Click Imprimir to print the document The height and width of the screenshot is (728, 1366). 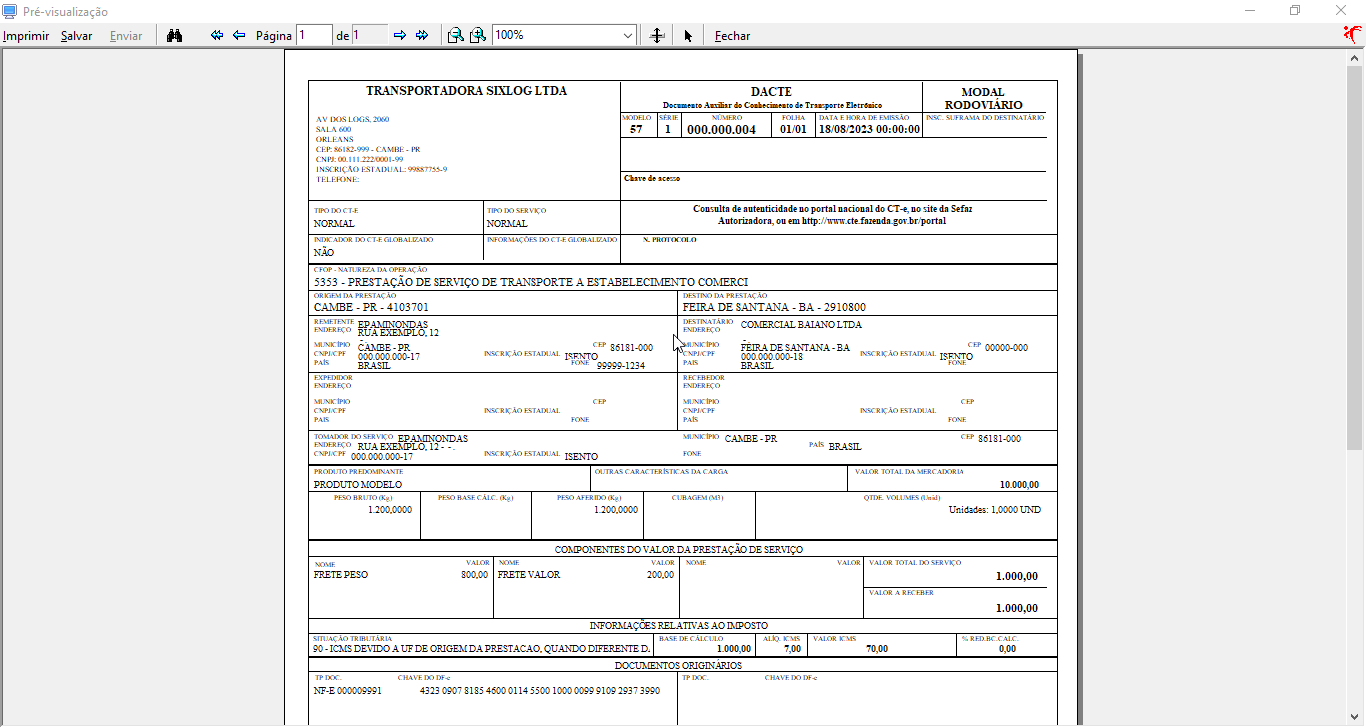pos(26,36)
